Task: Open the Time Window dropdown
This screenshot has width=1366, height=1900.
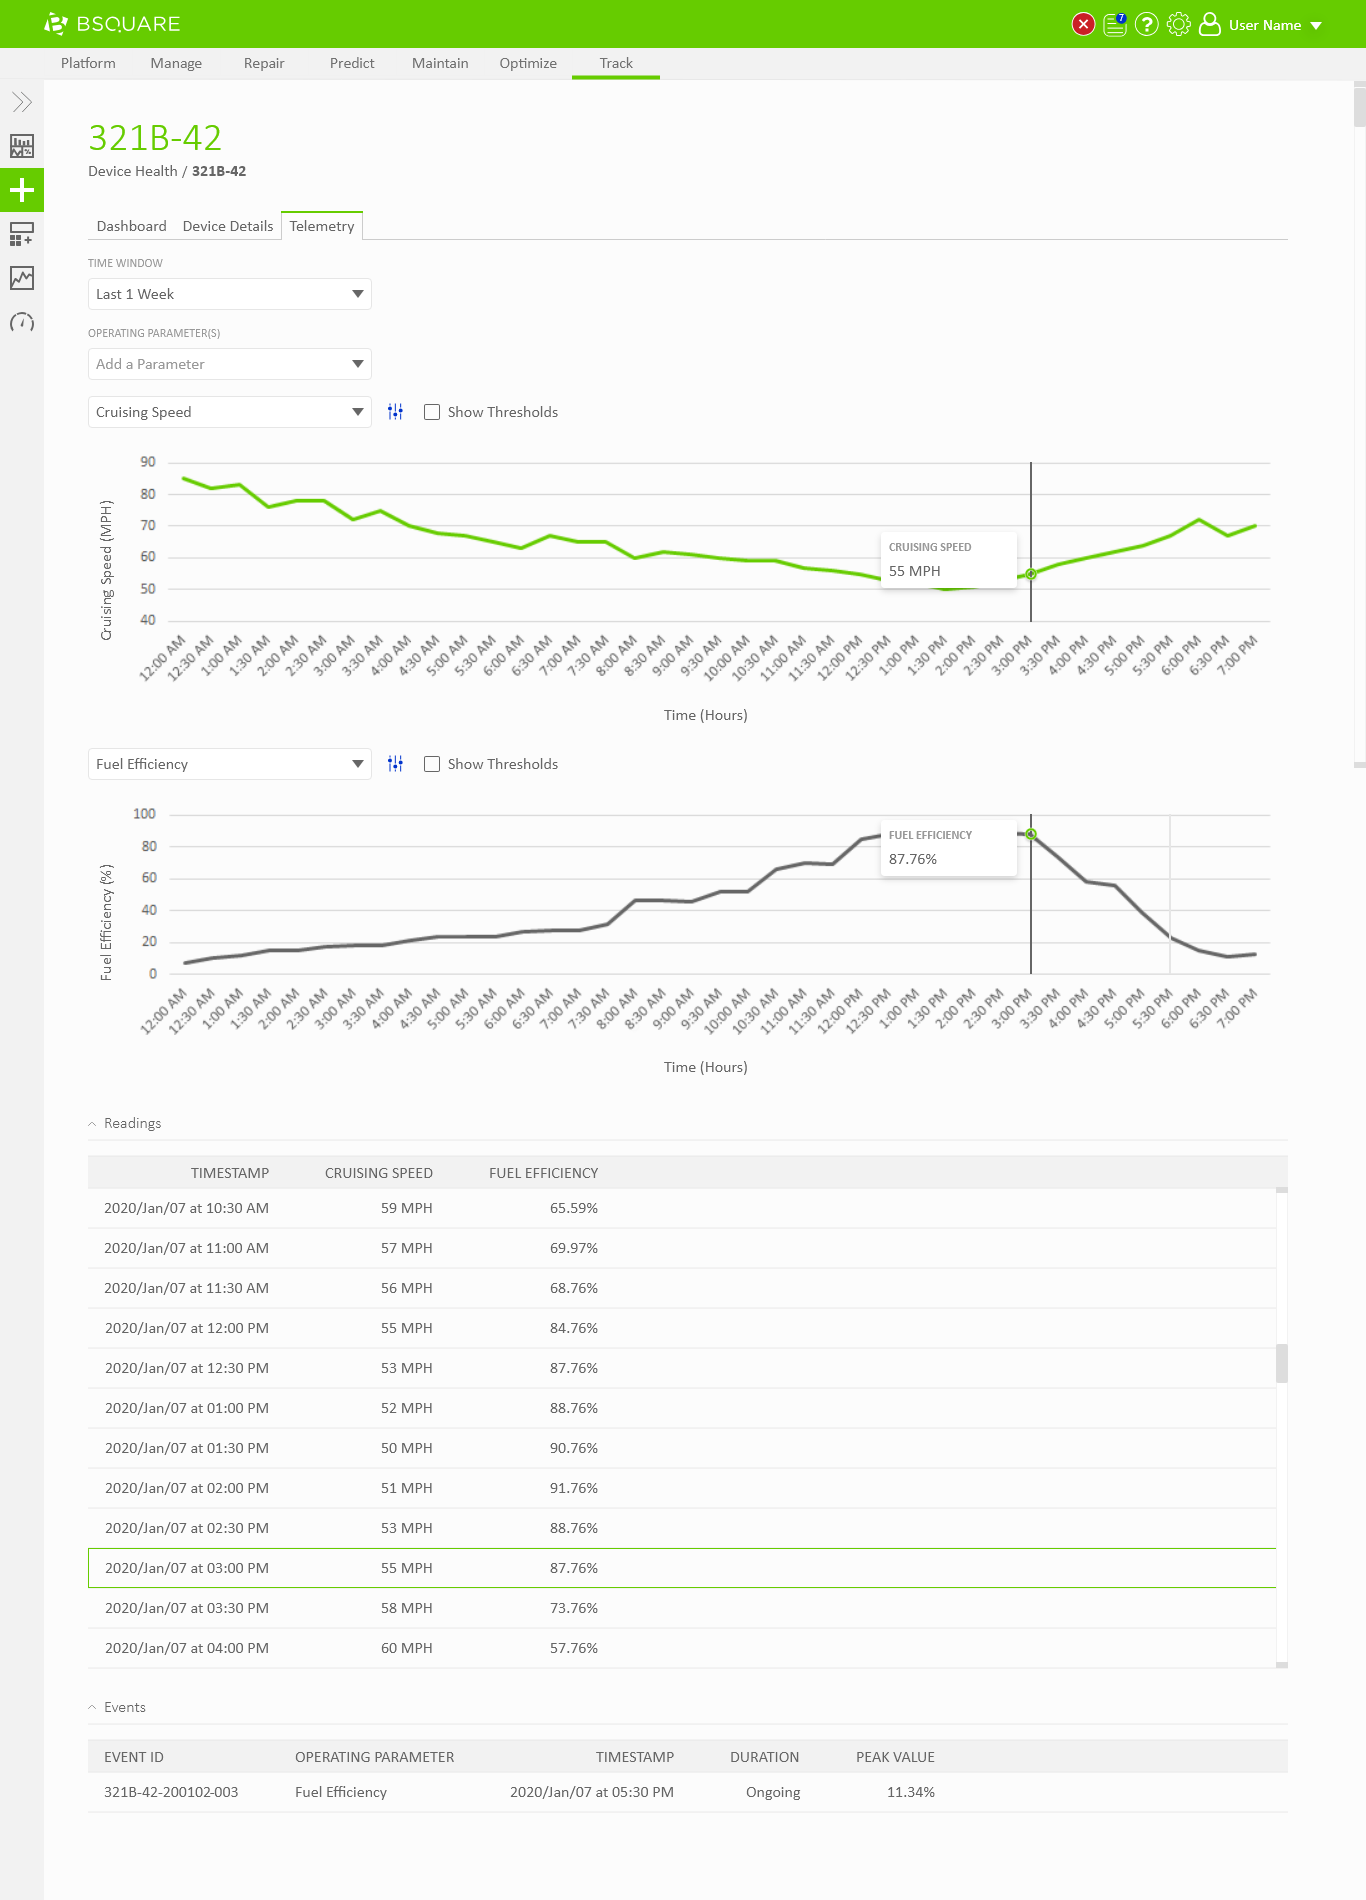Action: (229, 294)
